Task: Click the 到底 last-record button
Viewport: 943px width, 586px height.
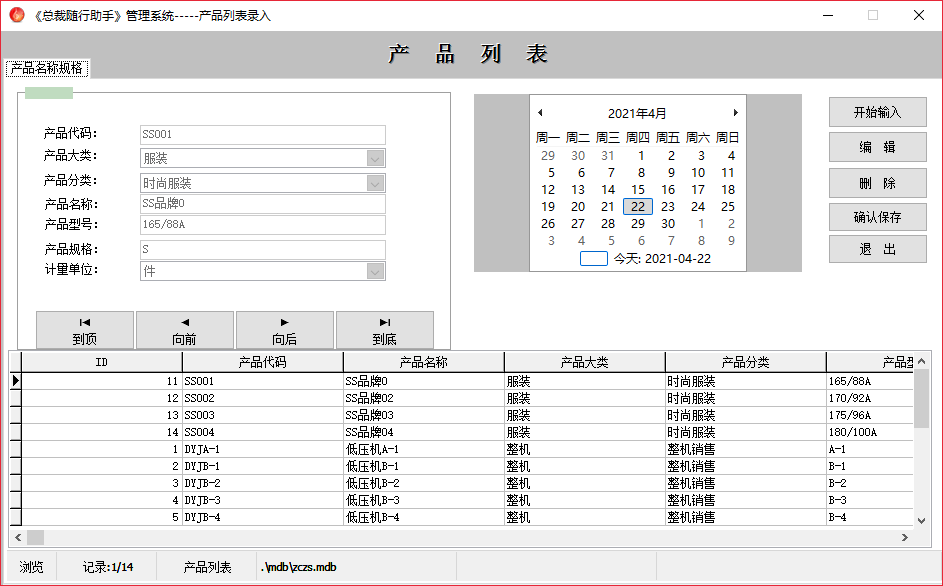Action: click(x=384, y=330)
